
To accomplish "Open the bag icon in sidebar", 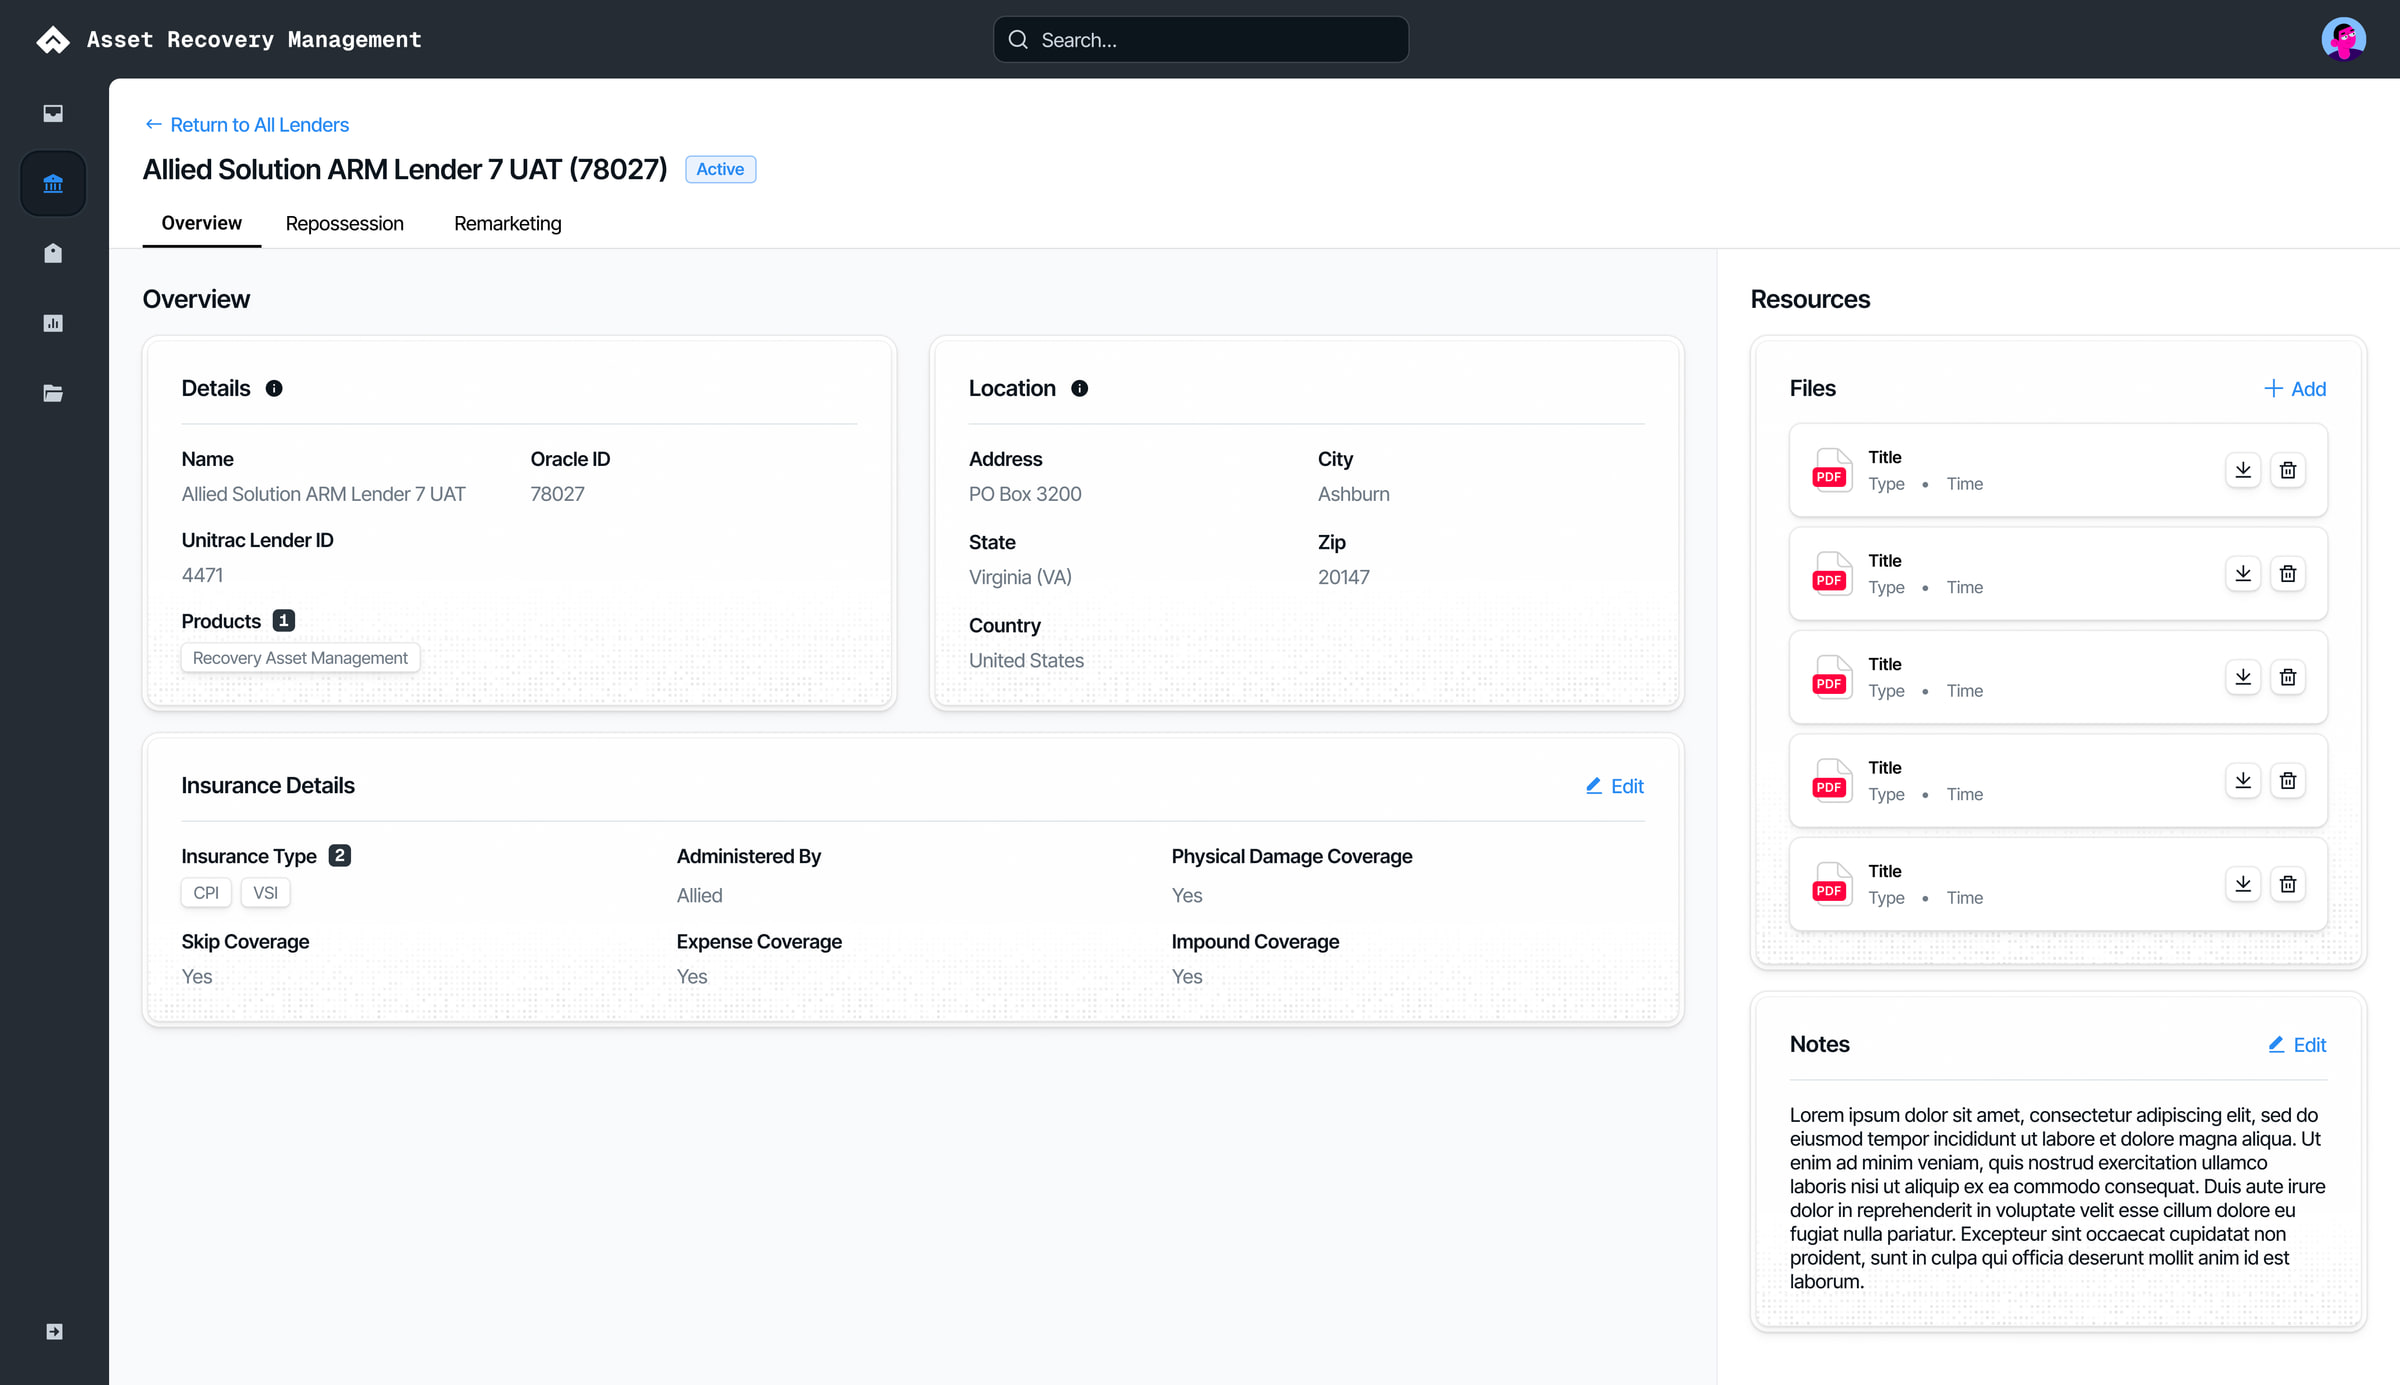I will [53, 253].
